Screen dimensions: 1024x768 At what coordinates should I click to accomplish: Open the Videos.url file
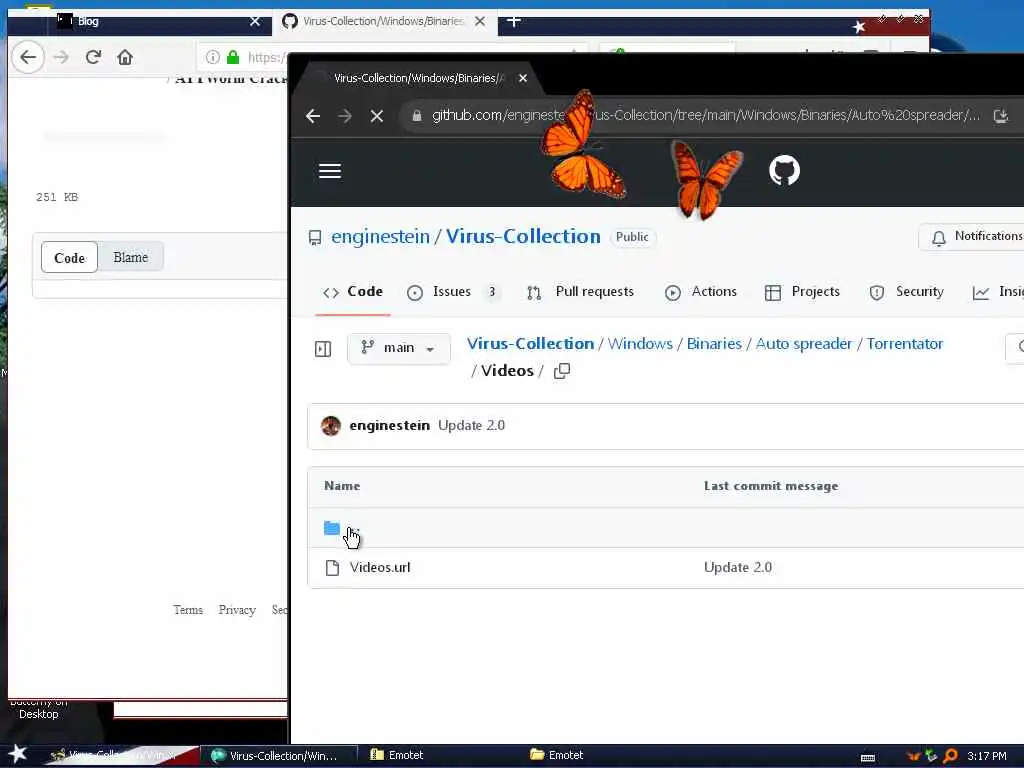pyautogui.click(x=380, y=568)
